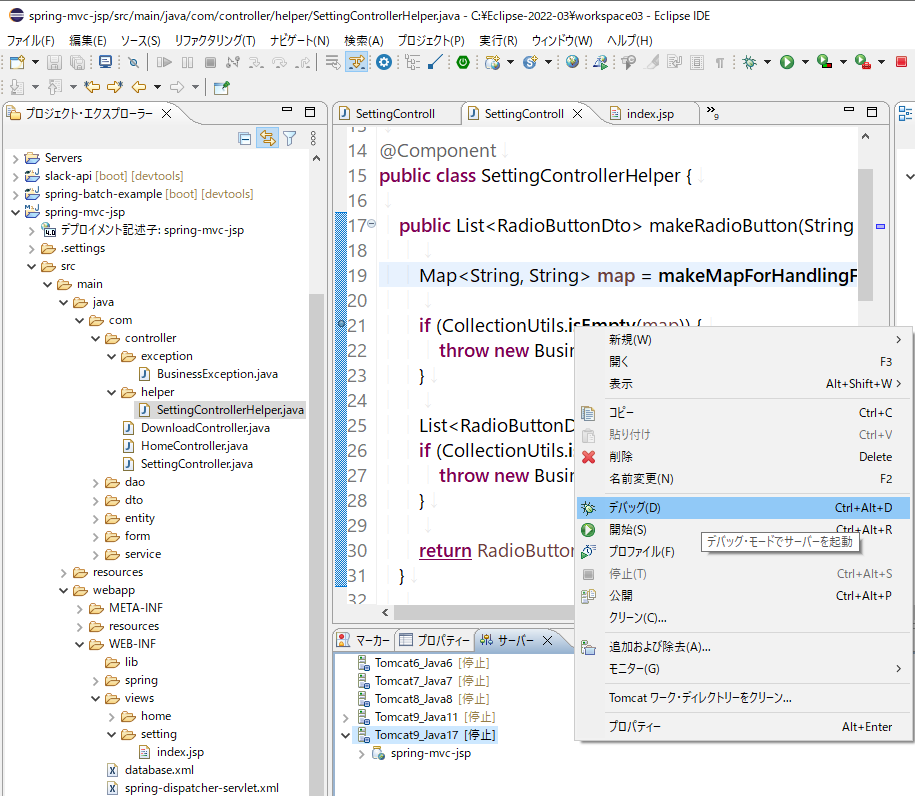The width and height of the screenshot is (915, 796).
Task: Open the Back history dropdown arrow
Action: pos(157,87)
